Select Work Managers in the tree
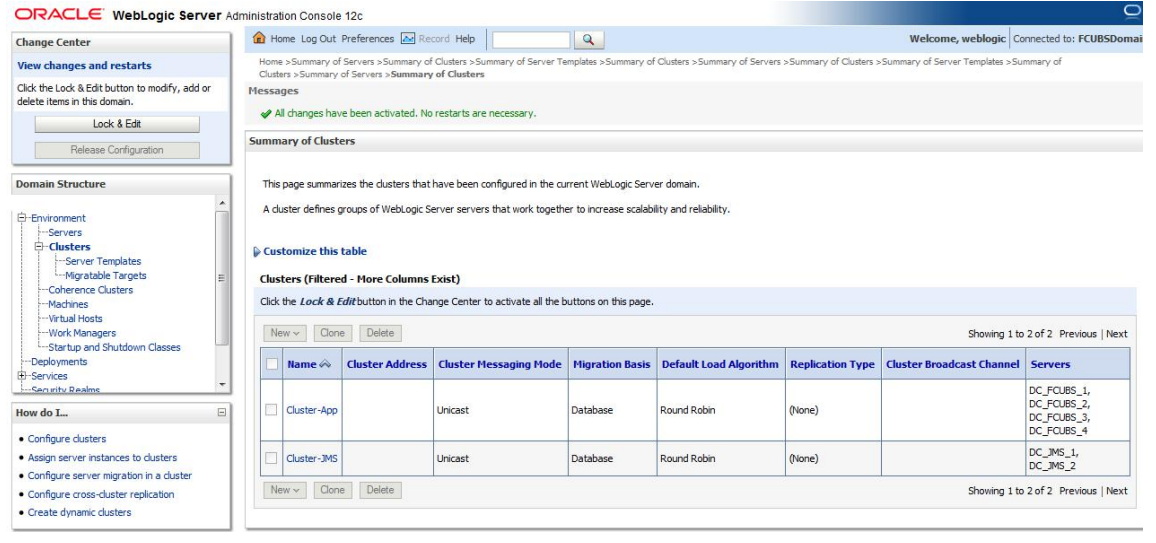 (82, 333)
